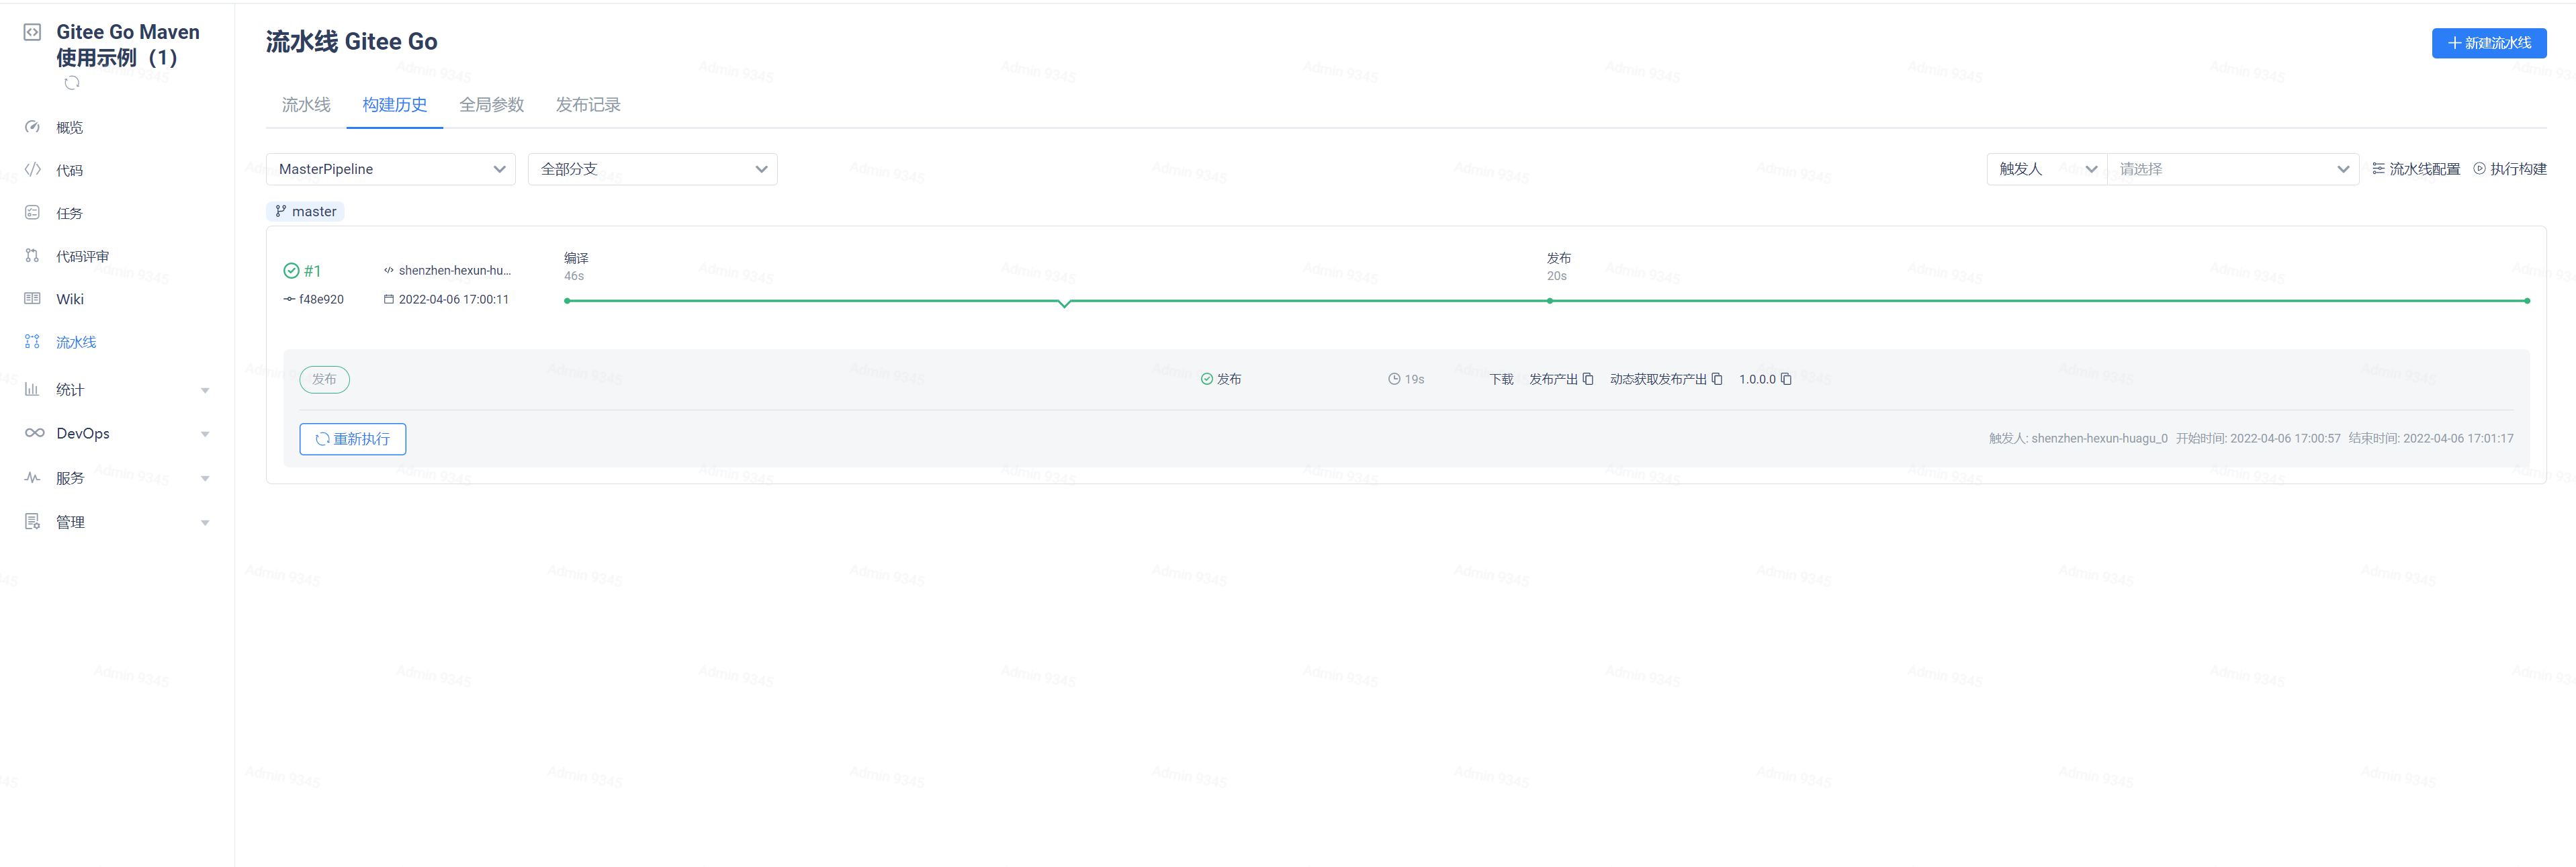Open the 触发人 filter type dropdown
Screen dimensions: 2576x867
[2046, 169]
